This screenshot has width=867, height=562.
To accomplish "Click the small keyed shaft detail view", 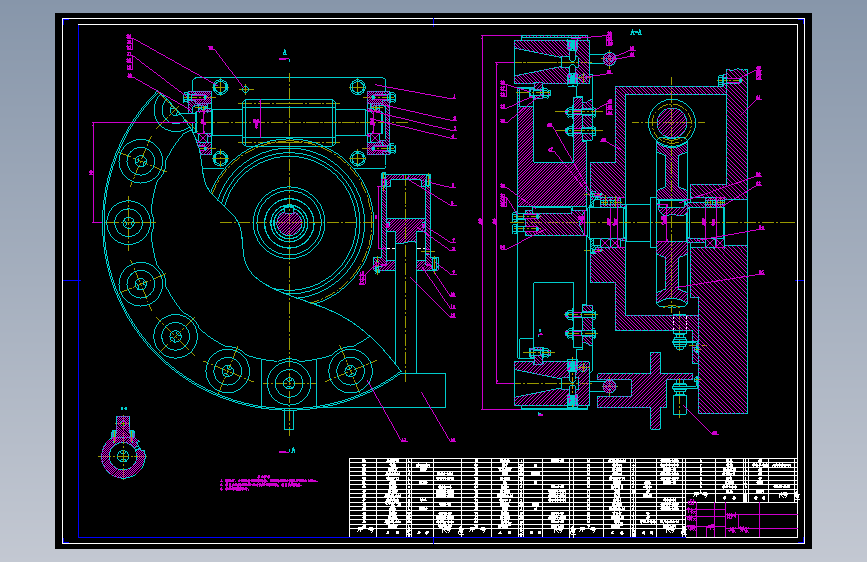I will 123,447.
